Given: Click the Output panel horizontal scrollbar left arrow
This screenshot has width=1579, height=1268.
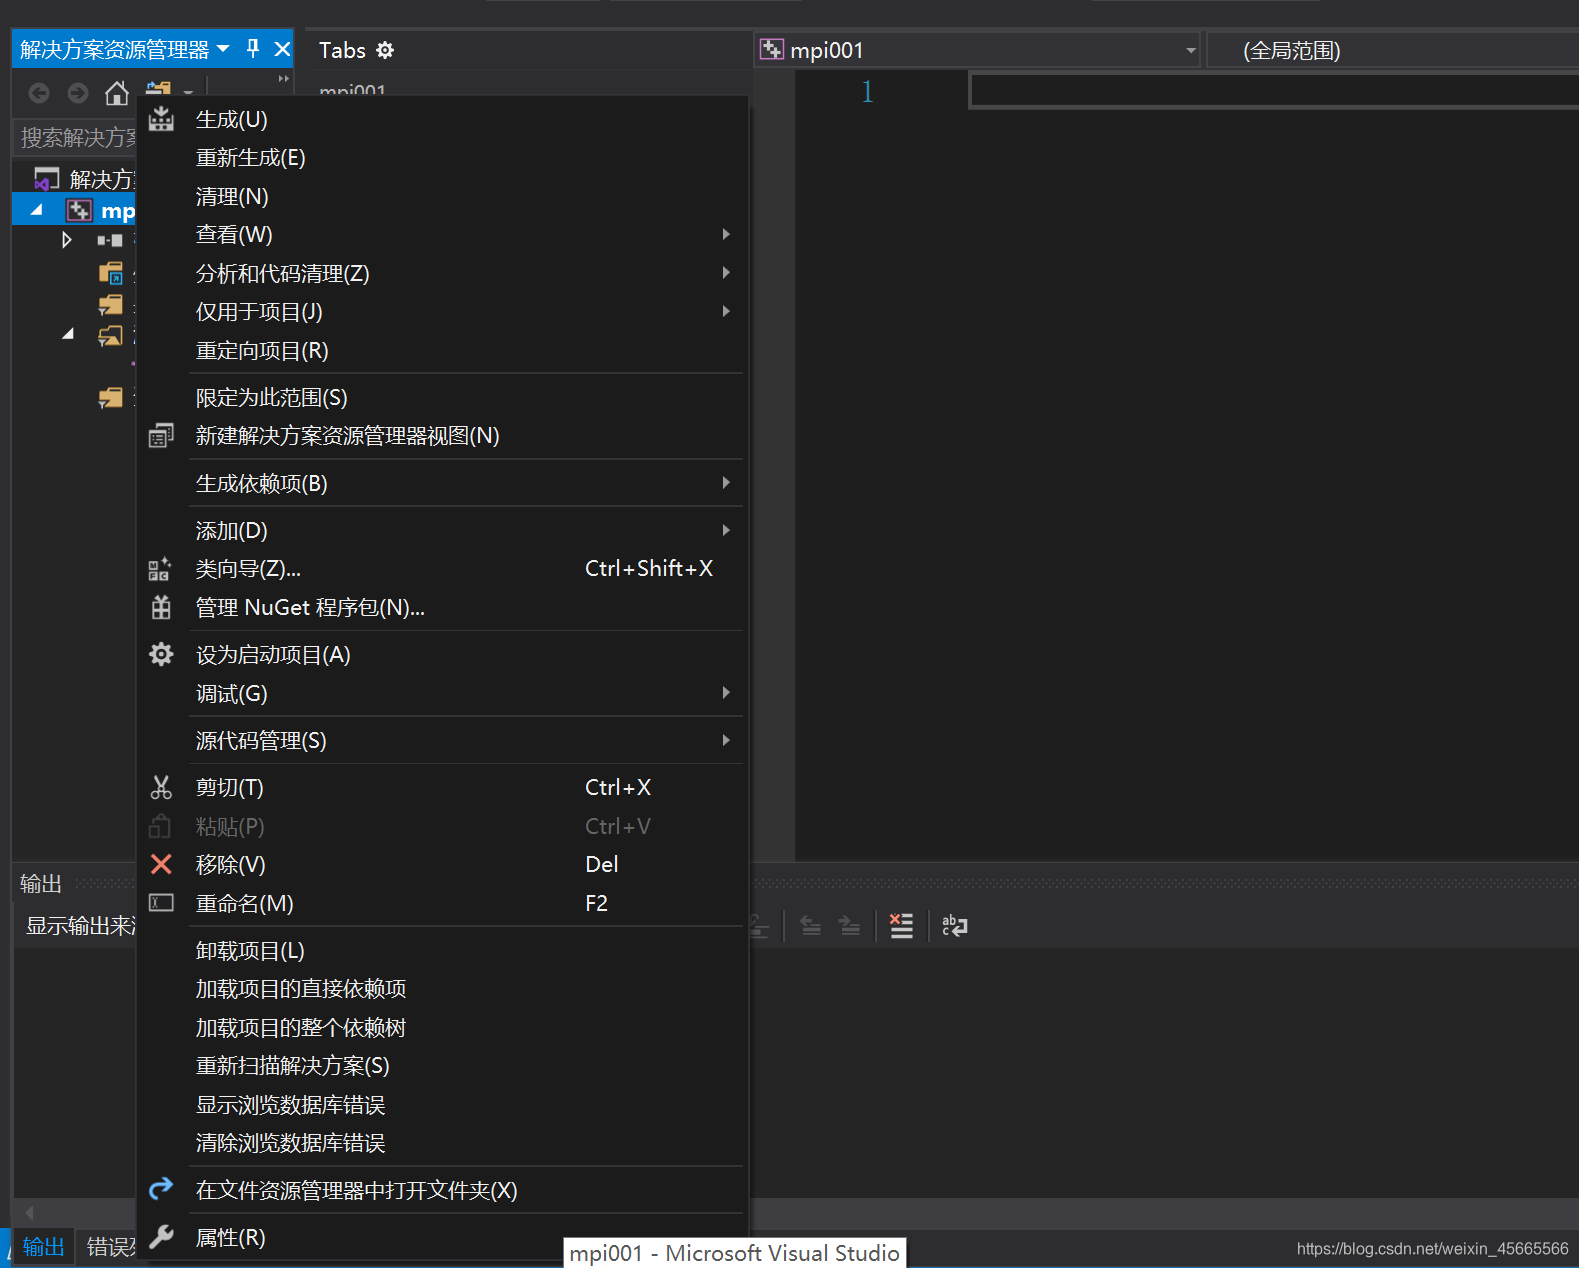Looking at the screenshot, I should pyautogui.click(x=30, y=1213).
